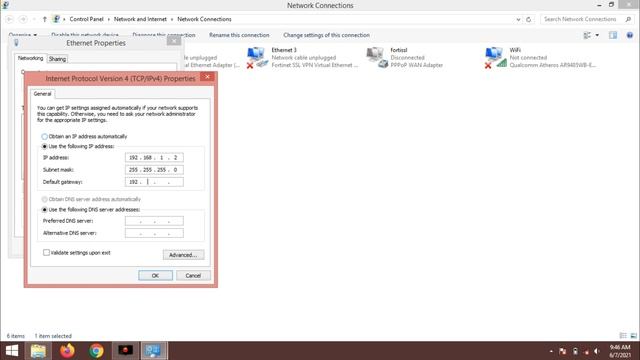Select the Ethernet 3 adapter icon
640x360 pixels.
coord(257,57)
